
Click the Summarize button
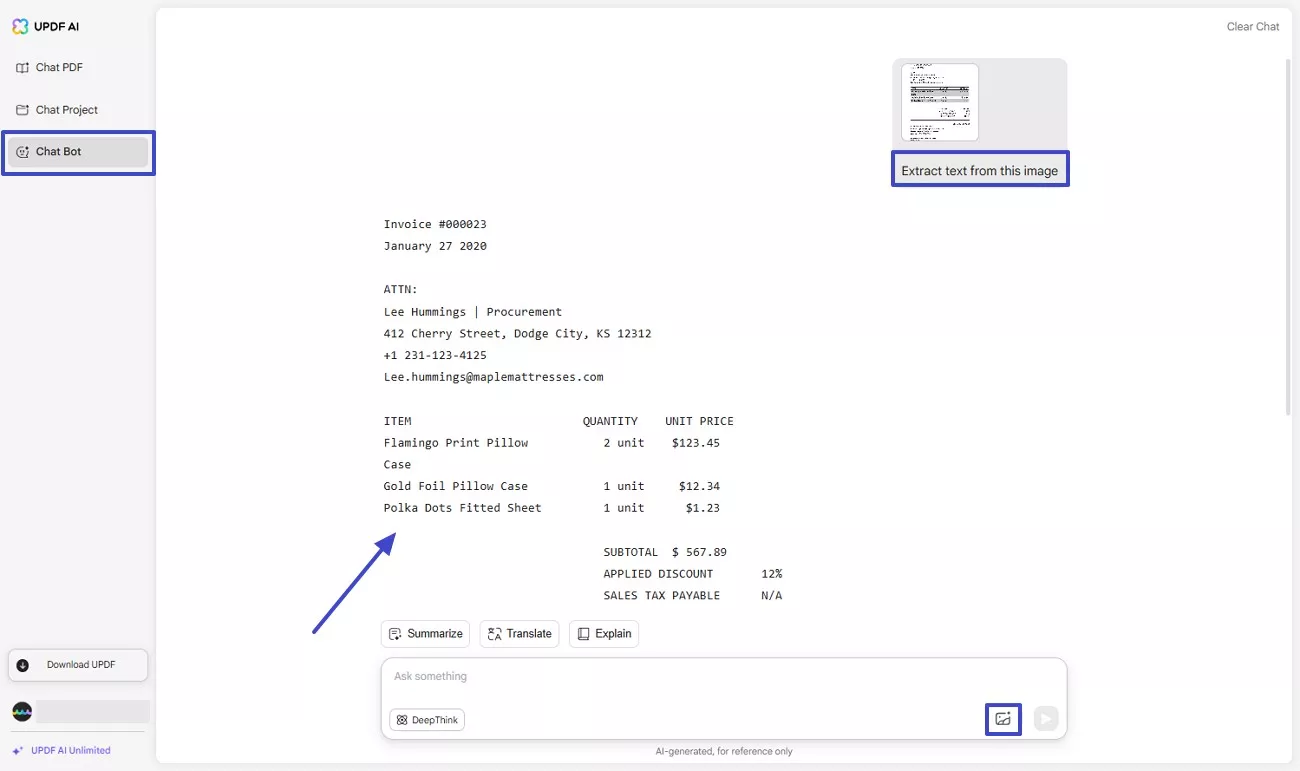coord(426,634)
